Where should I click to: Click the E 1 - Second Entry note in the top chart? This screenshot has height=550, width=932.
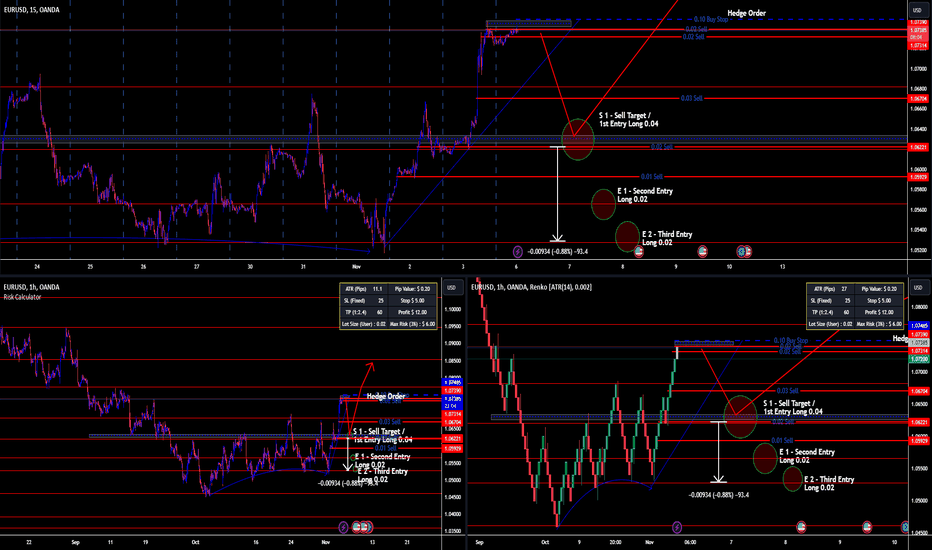pyautogui.click(x=645, y=195)
